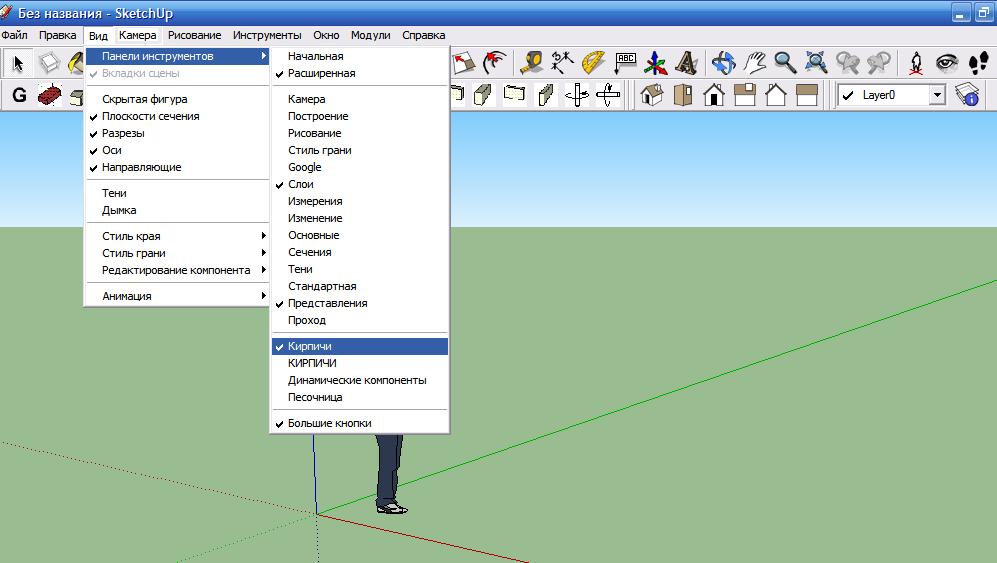The width and height of the screenshot is (997, 563).
Task: Activate the Orbit camera tool
Action: point(724,63)
